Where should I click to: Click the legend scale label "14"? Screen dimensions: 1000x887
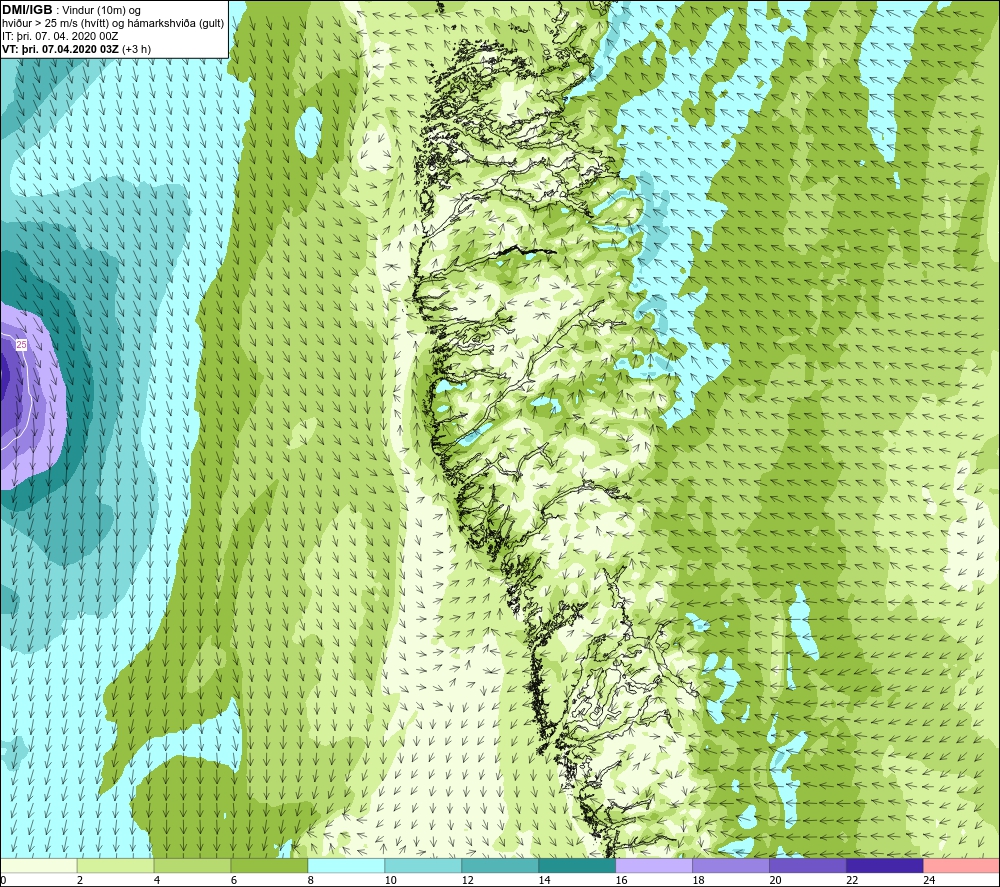pos(544,880)
